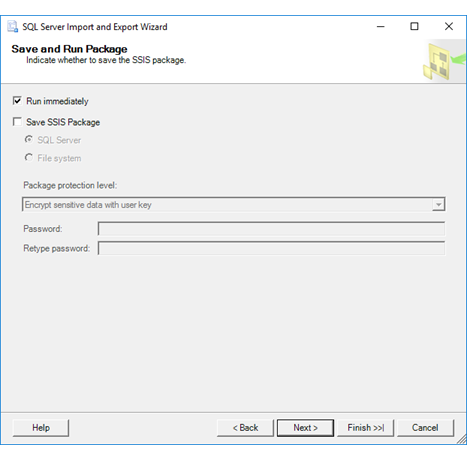Close the Import and Export Wizard
The image size is (467, 460).
[x=449, y=26]
